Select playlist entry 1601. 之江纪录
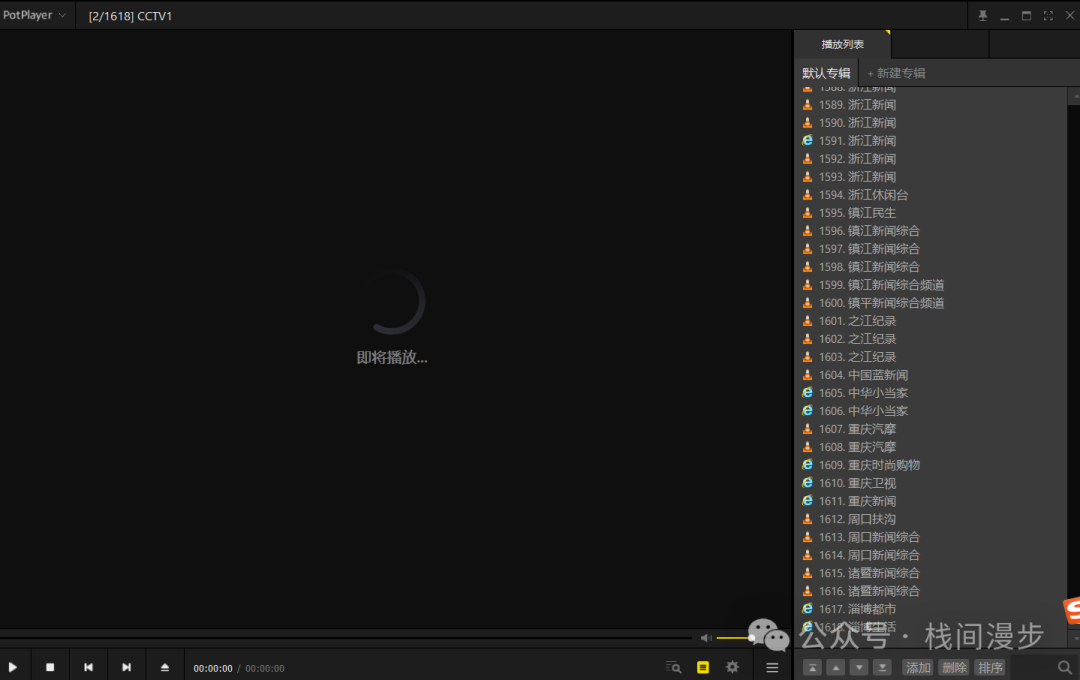 pyautogui.click(x=931, y=321)
